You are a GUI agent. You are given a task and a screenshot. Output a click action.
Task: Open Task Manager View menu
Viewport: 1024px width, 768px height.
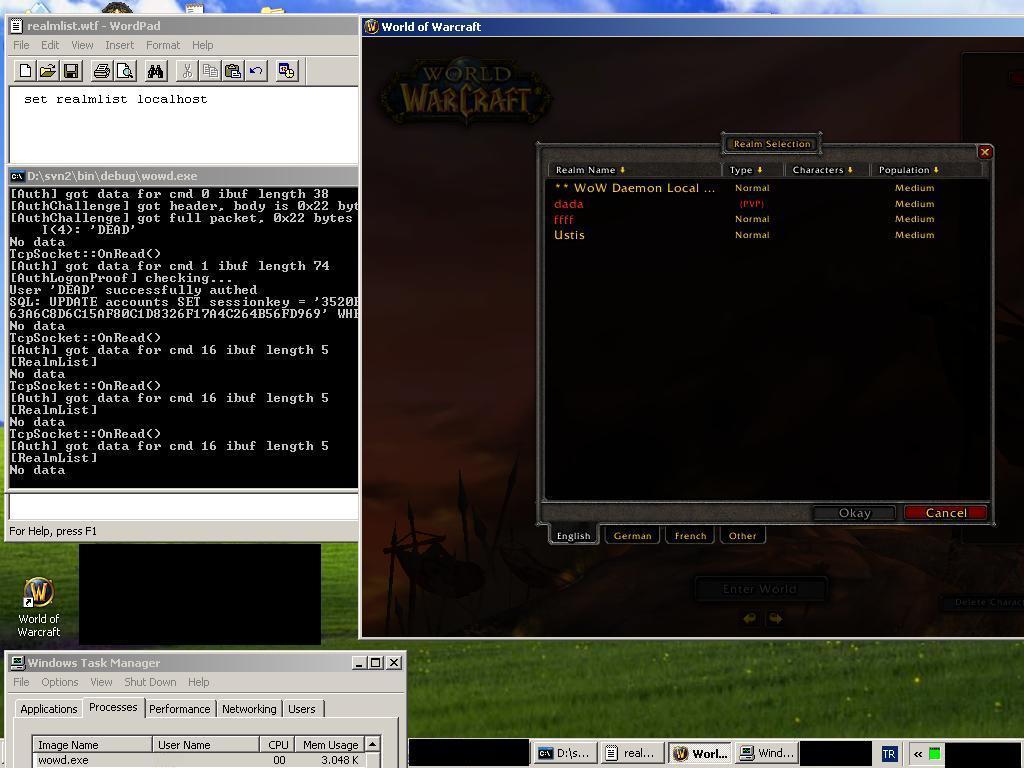click(101, 682)
